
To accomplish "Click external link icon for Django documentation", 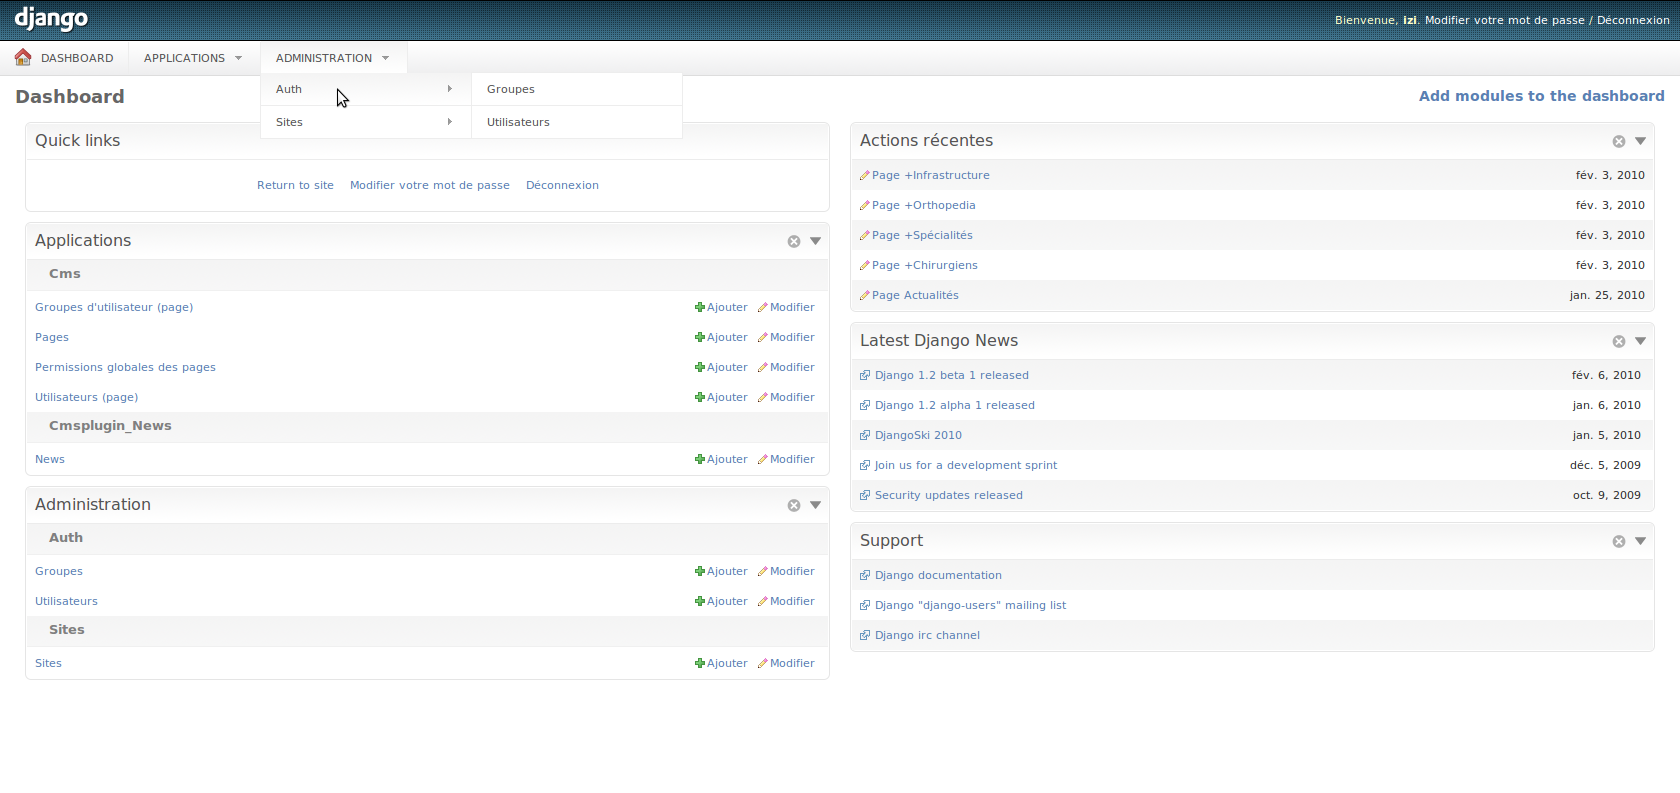I will click(865, 576).
